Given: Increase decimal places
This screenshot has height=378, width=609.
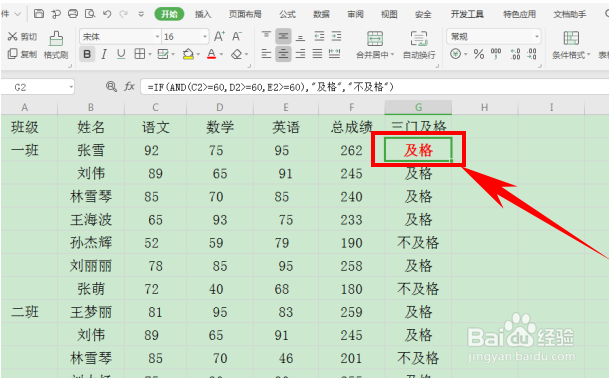Looking at the screenshot, I should point(515,54).
